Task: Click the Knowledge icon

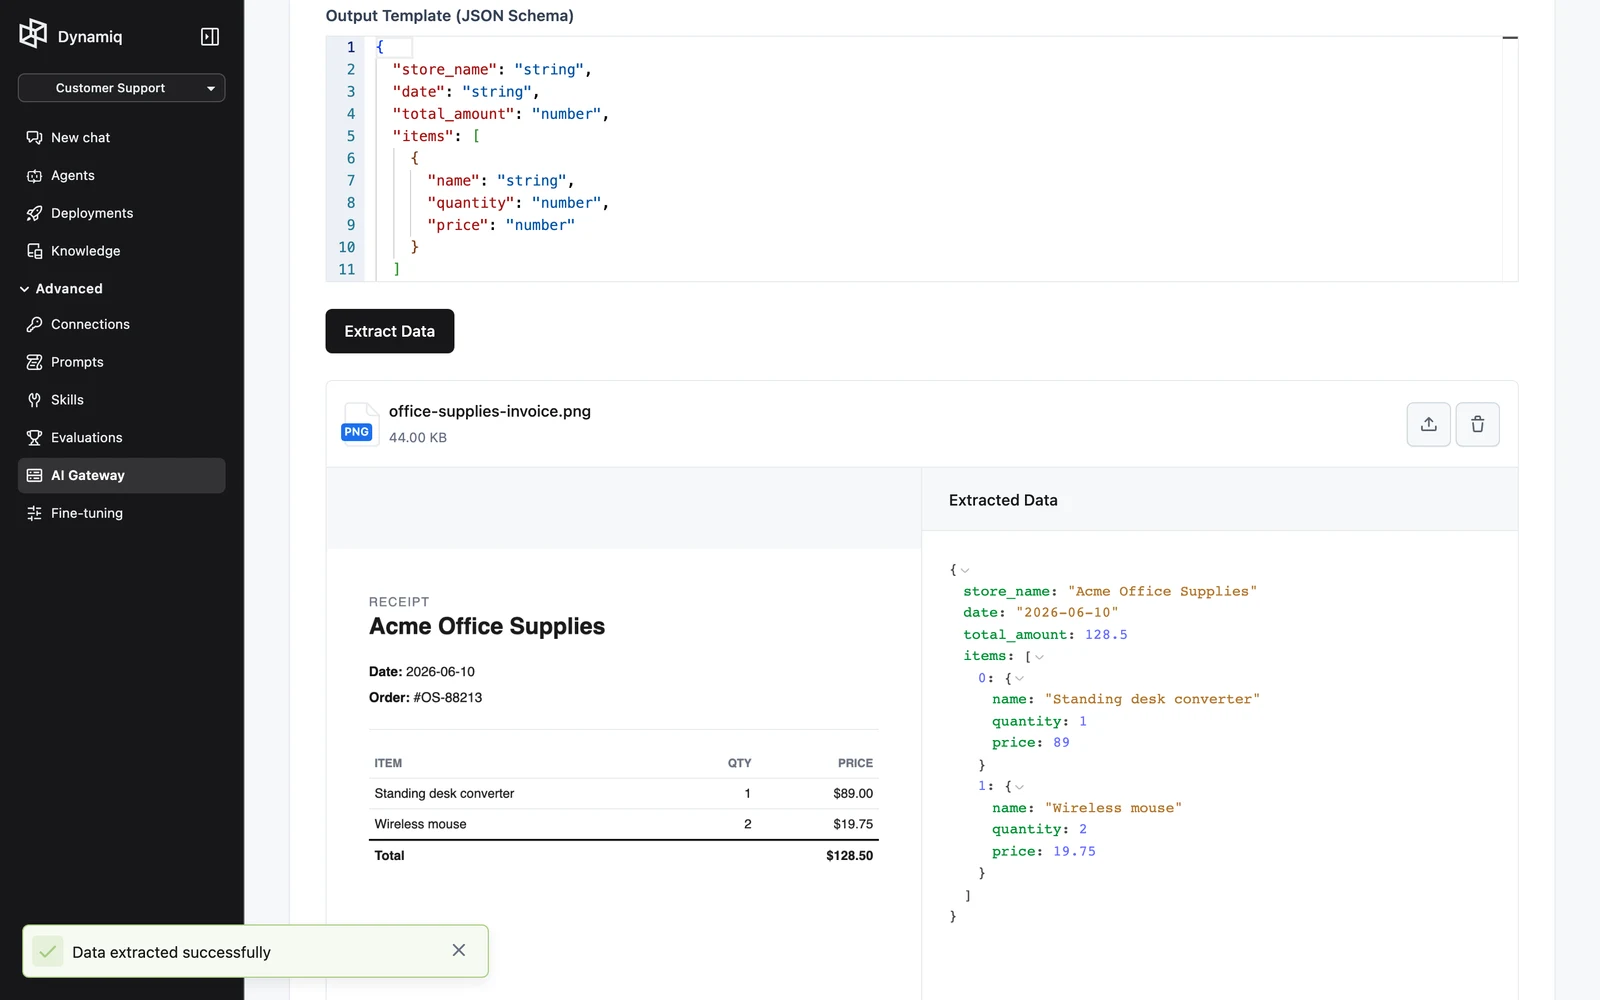Action: point(34,251)
